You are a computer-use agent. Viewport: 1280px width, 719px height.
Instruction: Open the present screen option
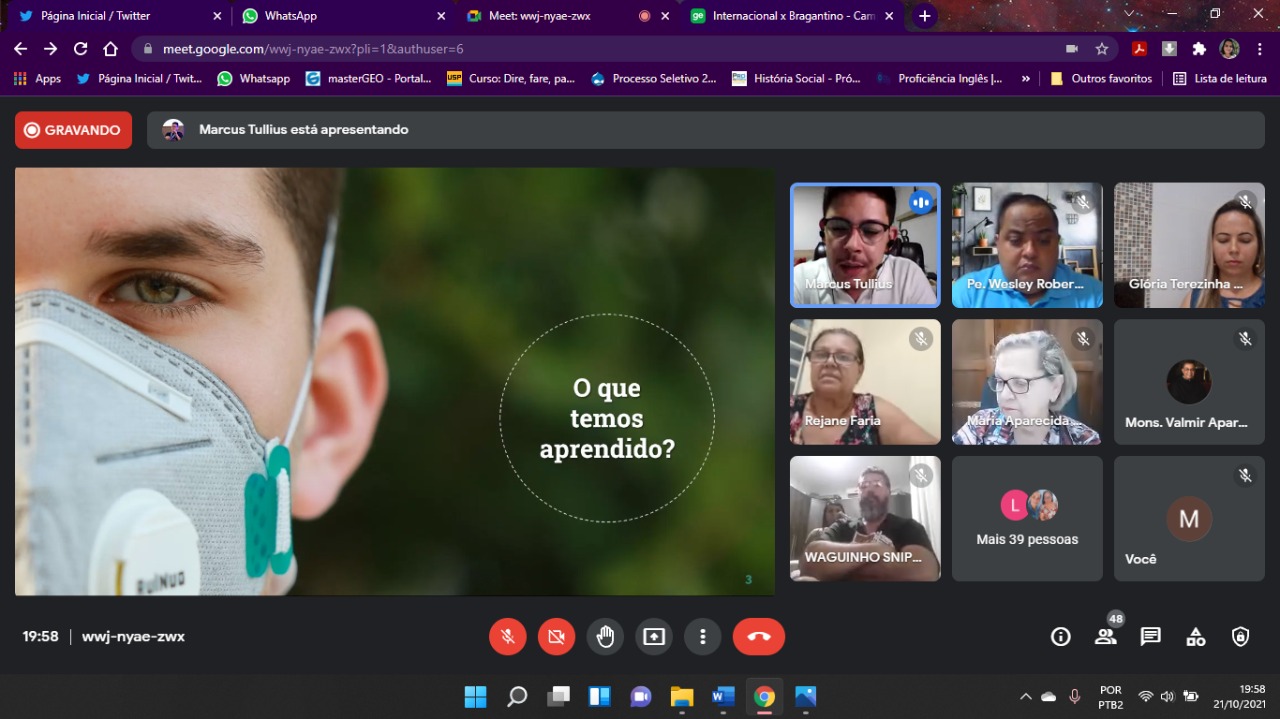[x=654, y=636]
